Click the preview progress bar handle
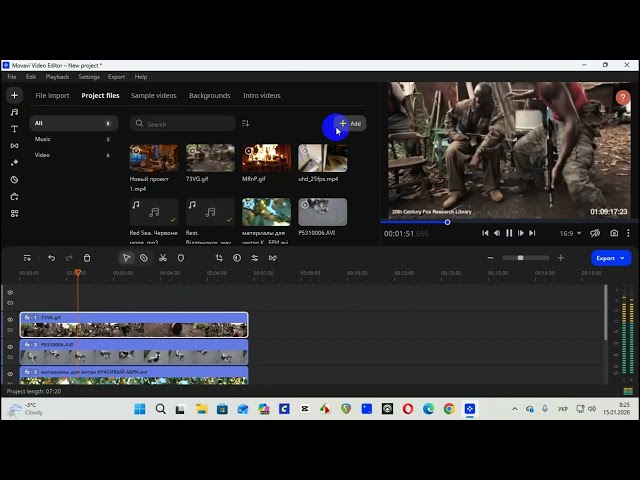 coord(447,222)
